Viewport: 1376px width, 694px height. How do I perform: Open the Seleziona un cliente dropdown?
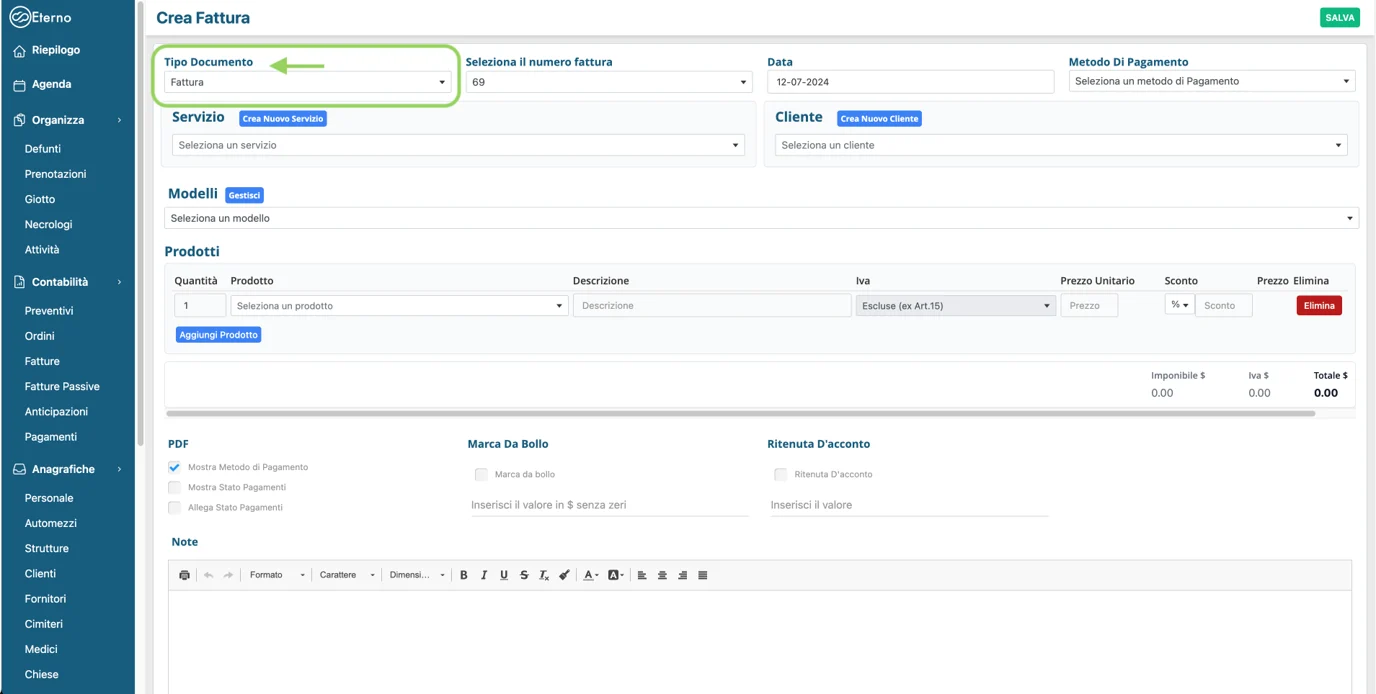[x=1060, y=145]
